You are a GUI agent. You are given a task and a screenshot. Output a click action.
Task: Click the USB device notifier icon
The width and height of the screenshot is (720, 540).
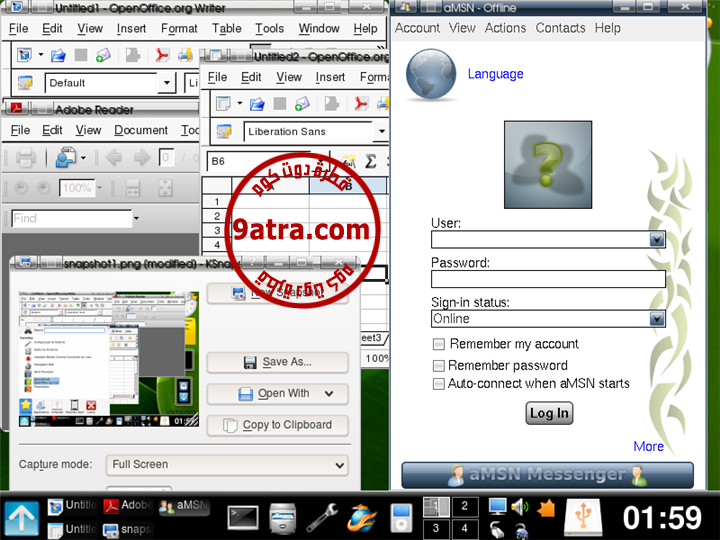point(583,517)
